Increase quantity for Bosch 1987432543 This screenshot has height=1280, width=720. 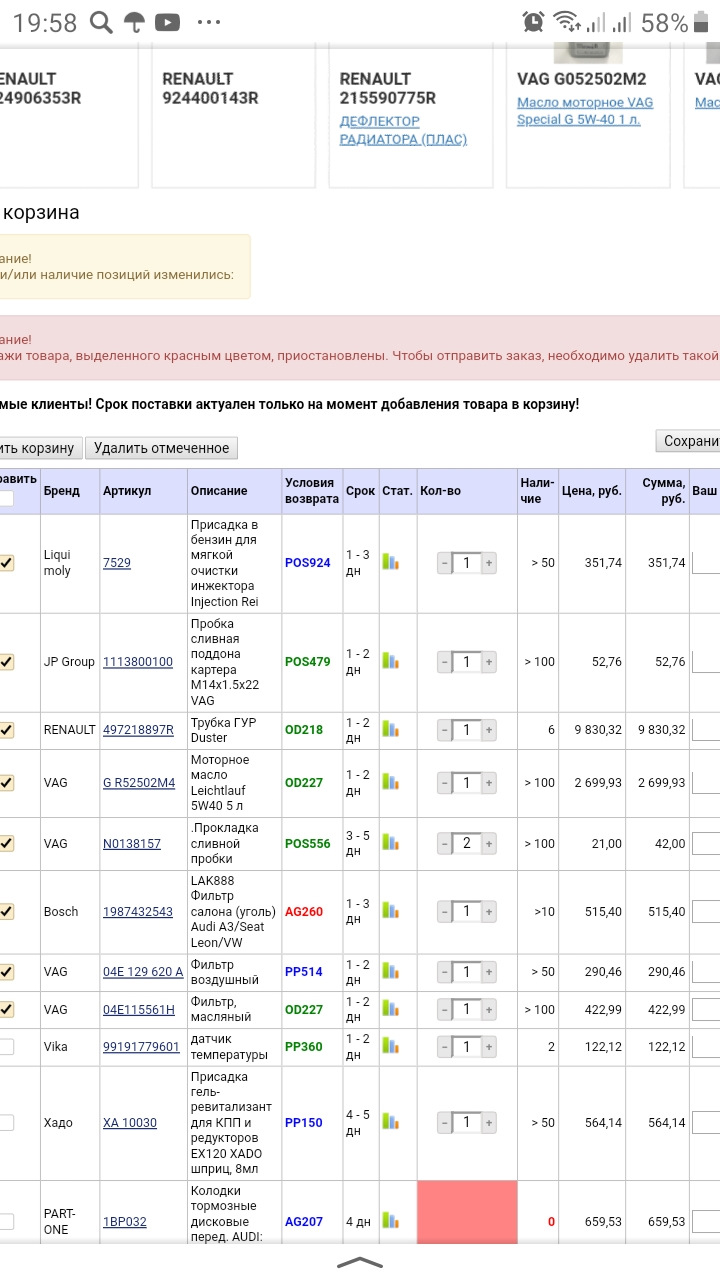(489, 912)
